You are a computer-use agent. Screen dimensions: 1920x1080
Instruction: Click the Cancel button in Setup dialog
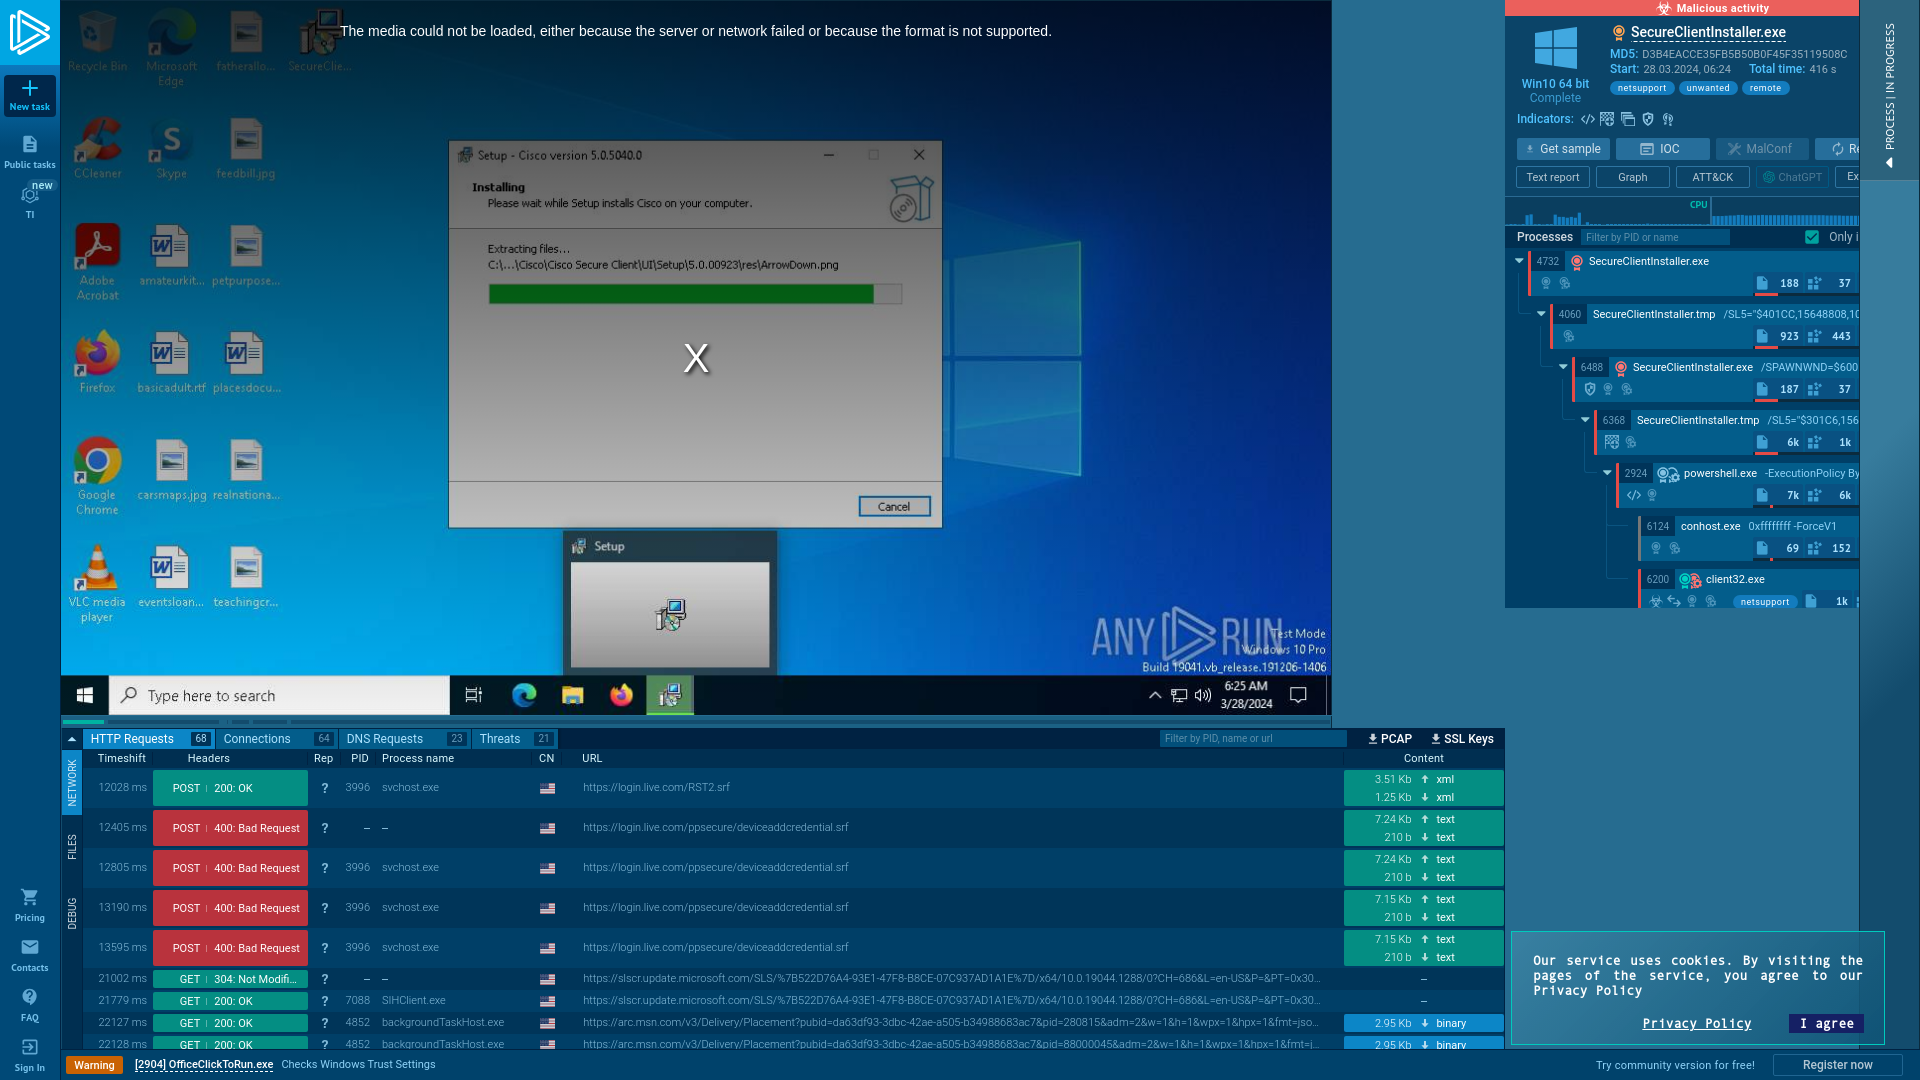pyautogui.click(x=894, y=506)
